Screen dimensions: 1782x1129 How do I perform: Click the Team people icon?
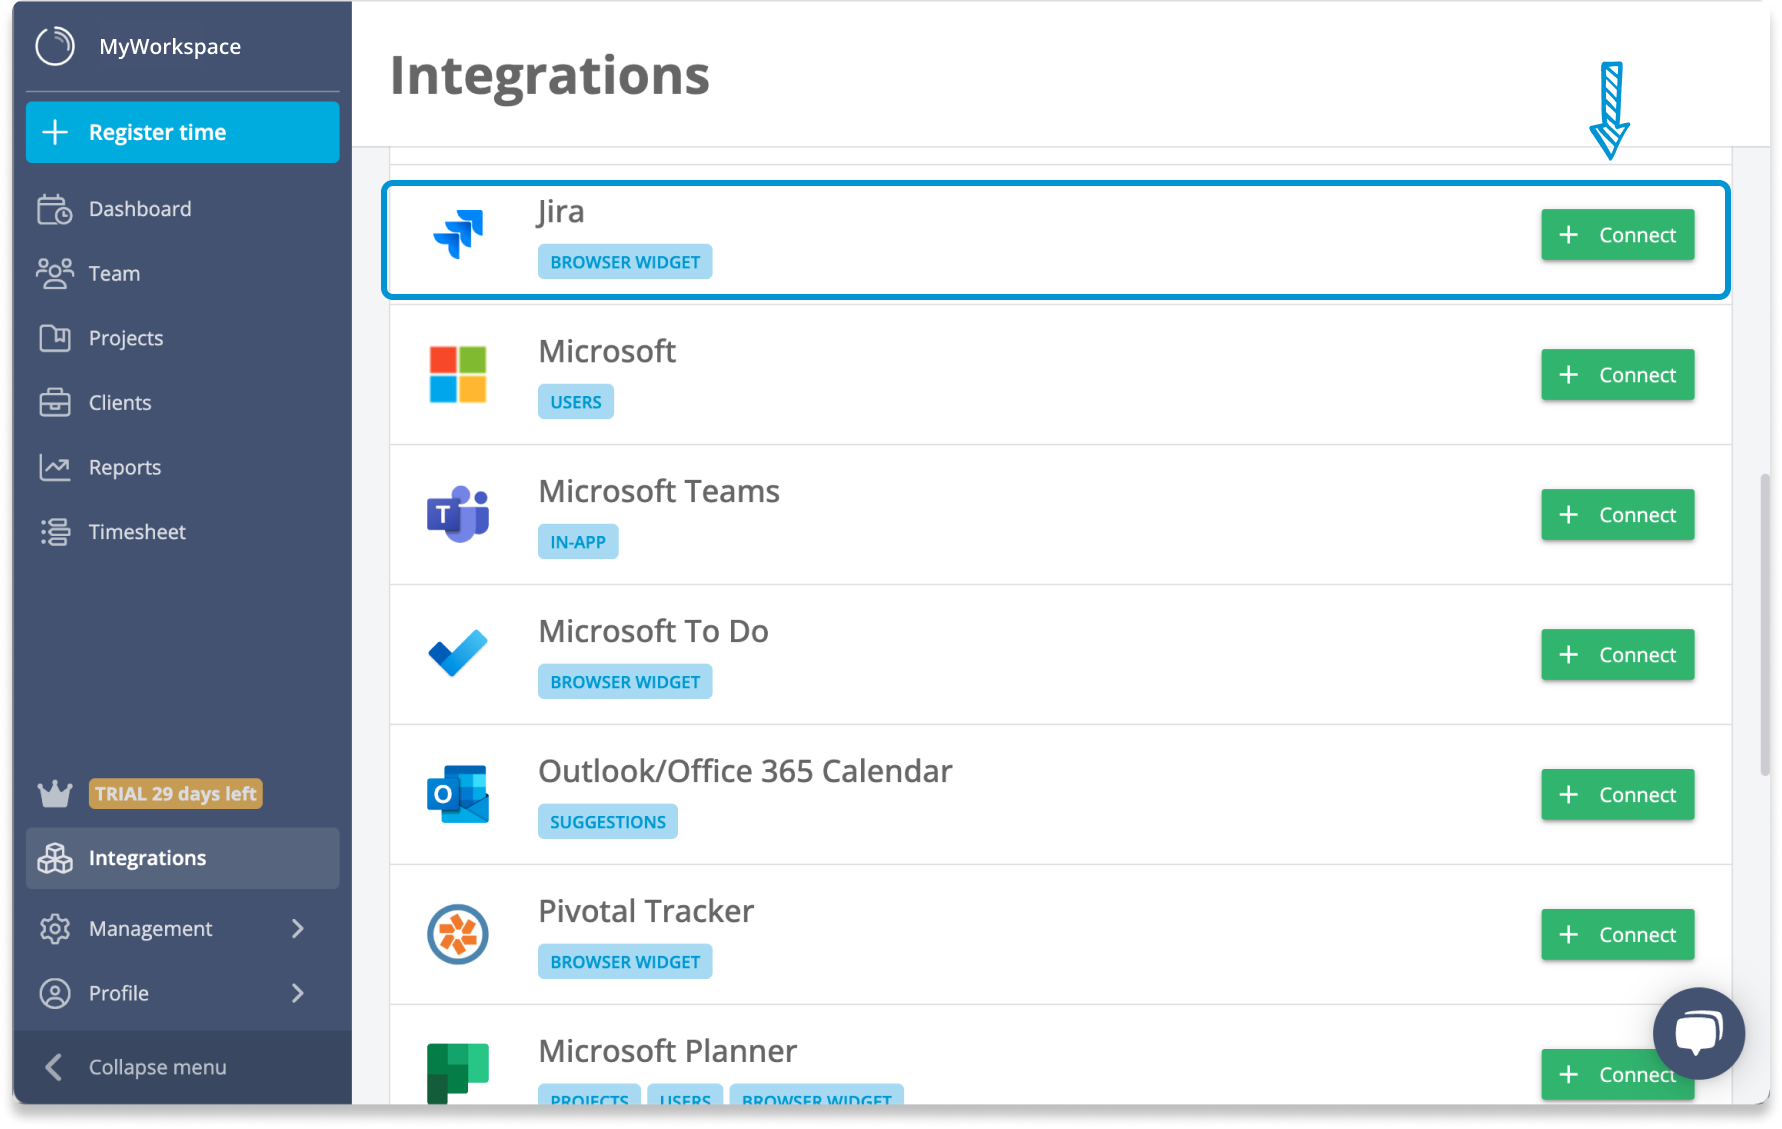coord(55,273)
